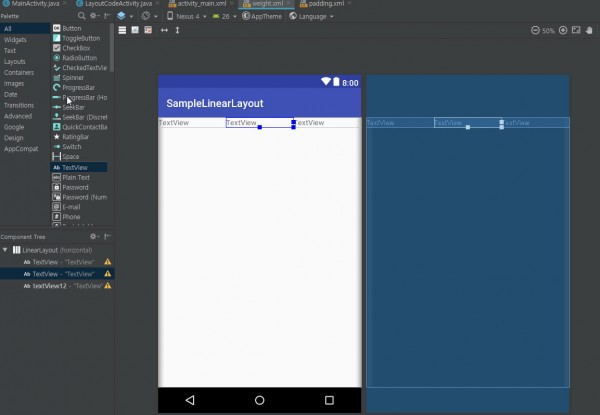The height and width of the screenshot is (415, 600).
Task: Pick Button widget from the palette
Action: [x=80, y=28]
